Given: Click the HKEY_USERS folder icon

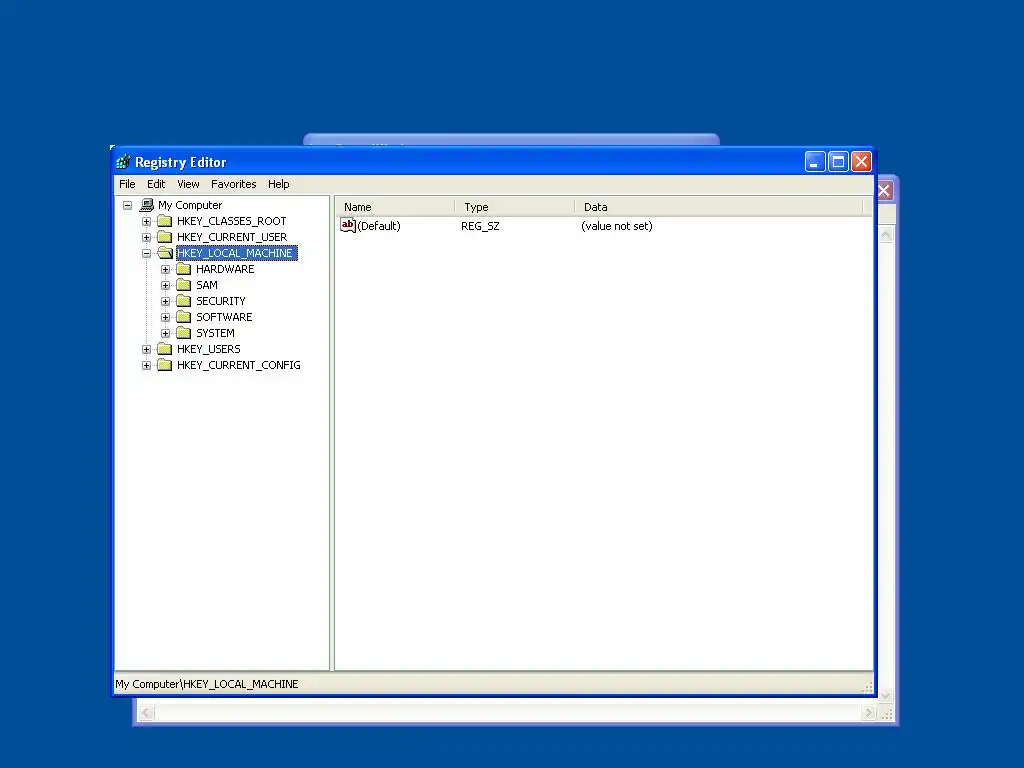Looking at the screenshot, I should 165,349.
